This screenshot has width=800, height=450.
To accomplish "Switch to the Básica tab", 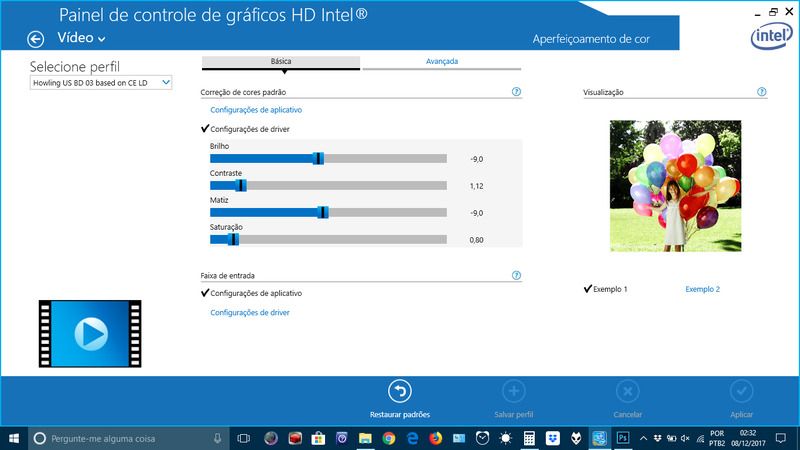I will [281, 62].
